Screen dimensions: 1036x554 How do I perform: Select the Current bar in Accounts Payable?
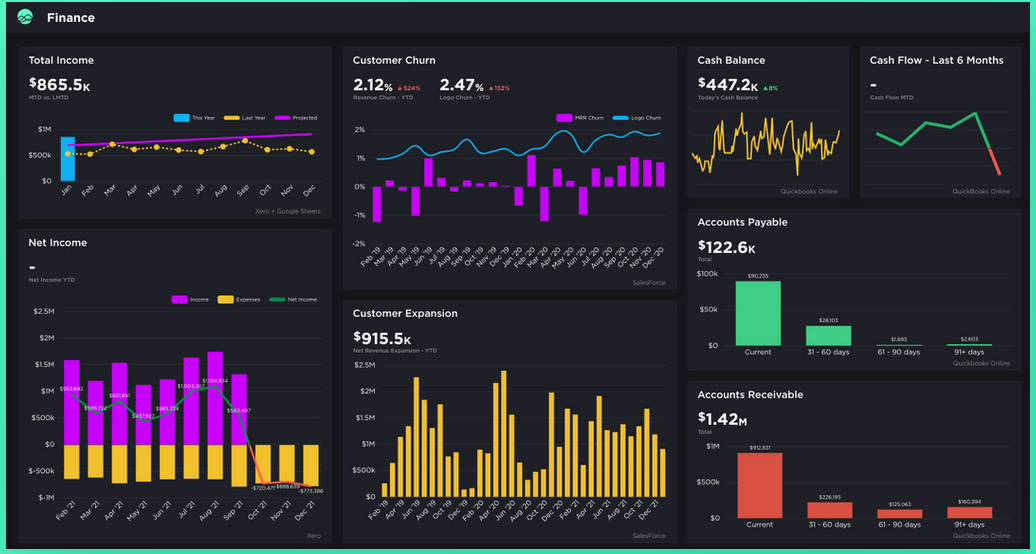[758, 313]
